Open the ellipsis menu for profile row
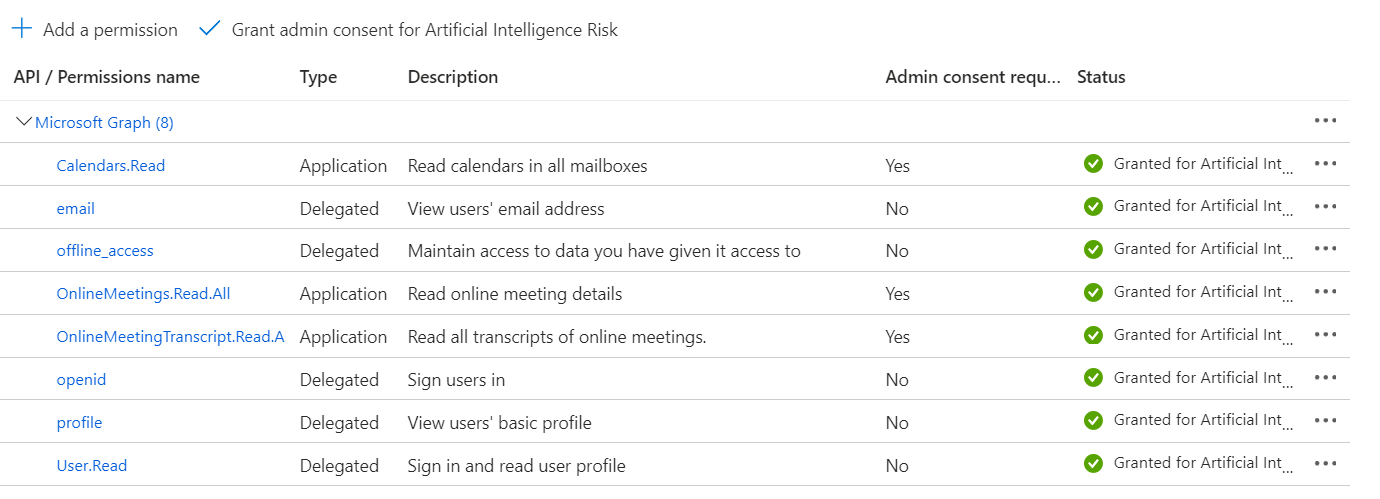The width and height of the screenshot is (1380, 499). [x=1326, y=421]
